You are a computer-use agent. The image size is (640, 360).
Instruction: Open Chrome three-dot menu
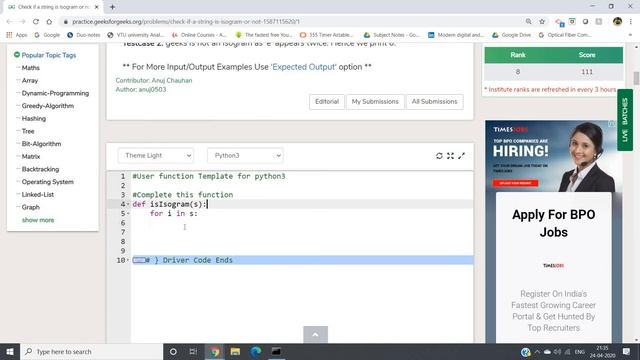click(x=631, y=22)
